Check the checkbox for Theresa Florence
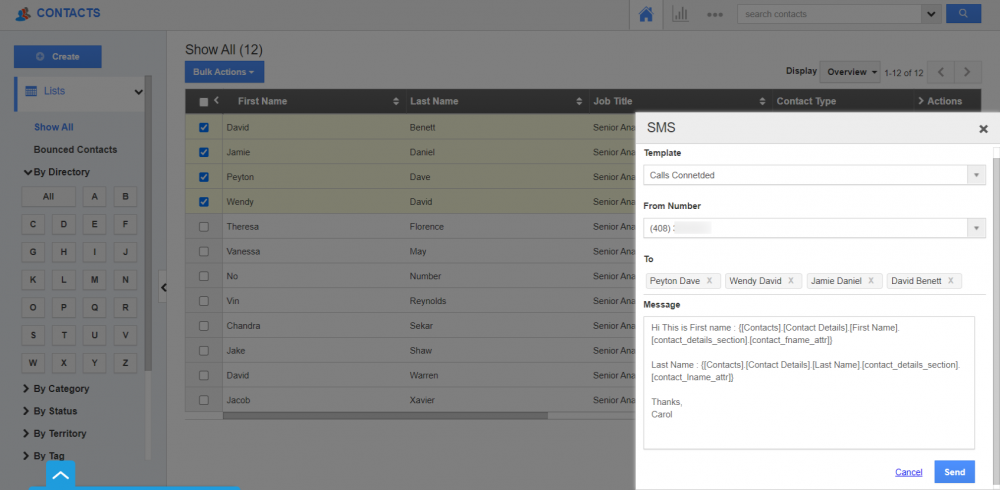The height and width of the screenshot is (490, 1000). [204, 227]
